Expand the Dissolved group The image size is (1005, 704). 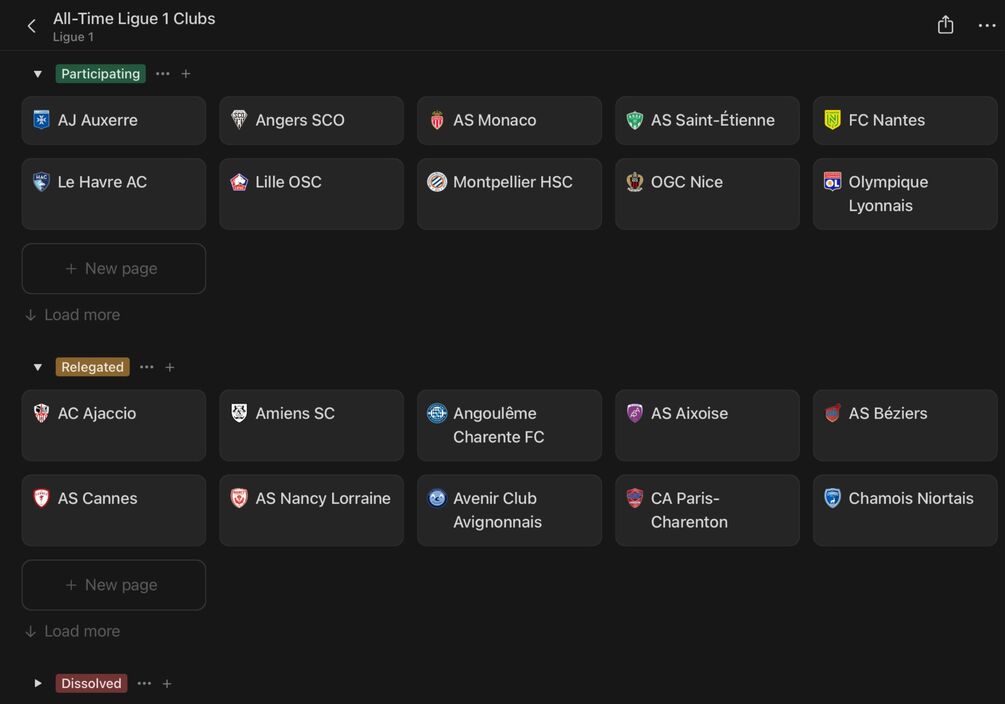click(x=38, y=684)
